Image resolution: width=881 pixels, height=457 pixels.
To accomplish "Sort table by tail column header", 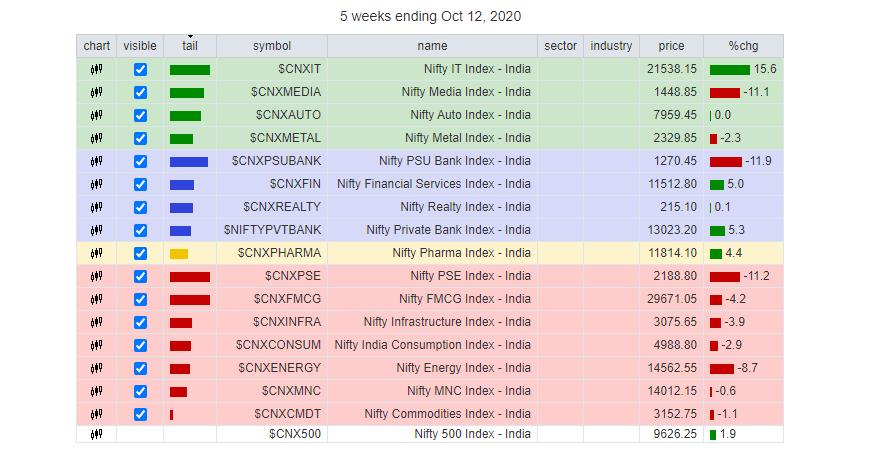I will 190,46.
